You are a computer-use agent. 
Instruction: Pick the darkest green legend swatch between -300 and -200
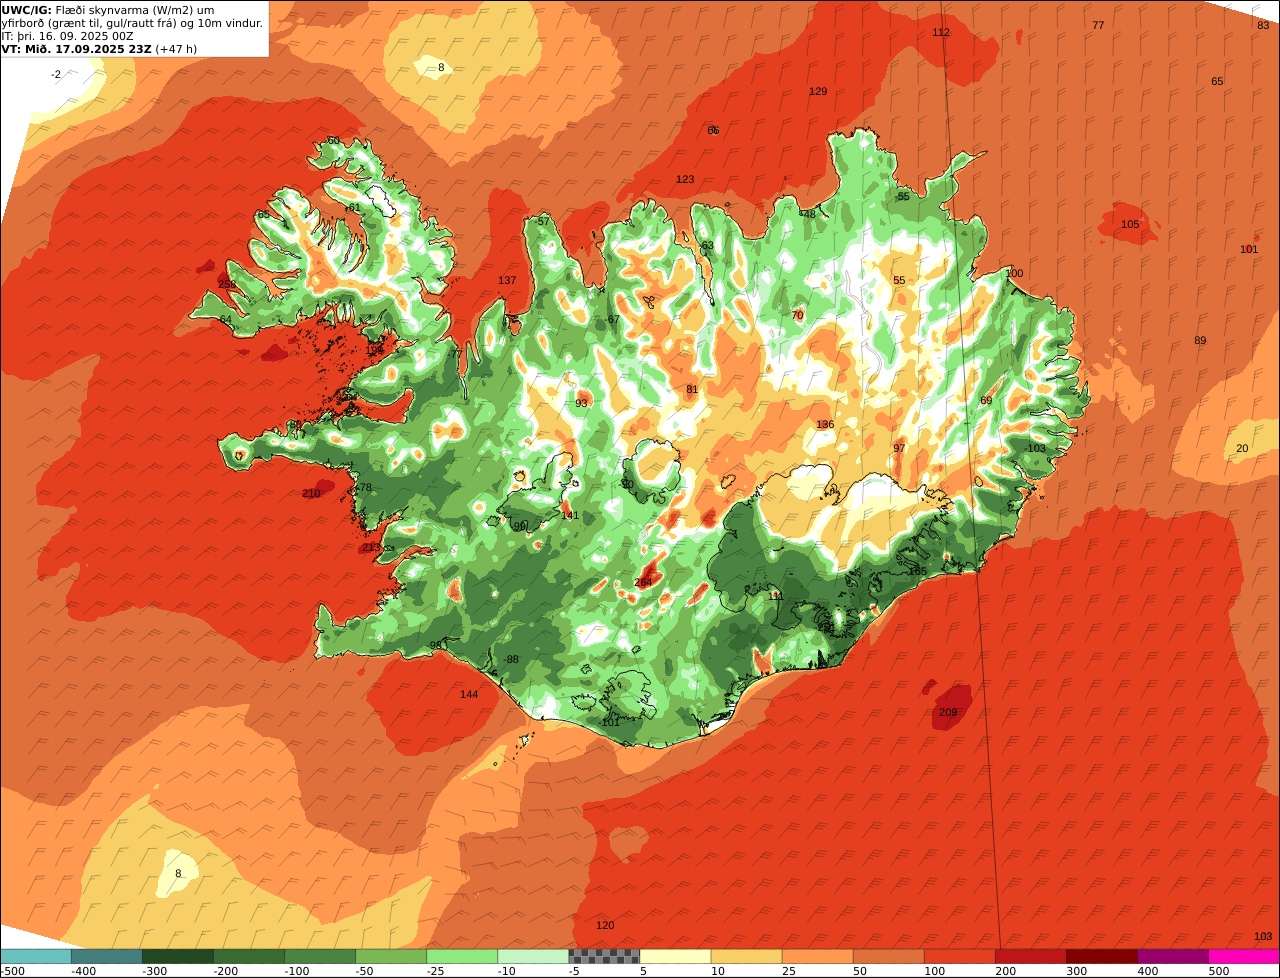pyautogui.click(x=178, y=956)
